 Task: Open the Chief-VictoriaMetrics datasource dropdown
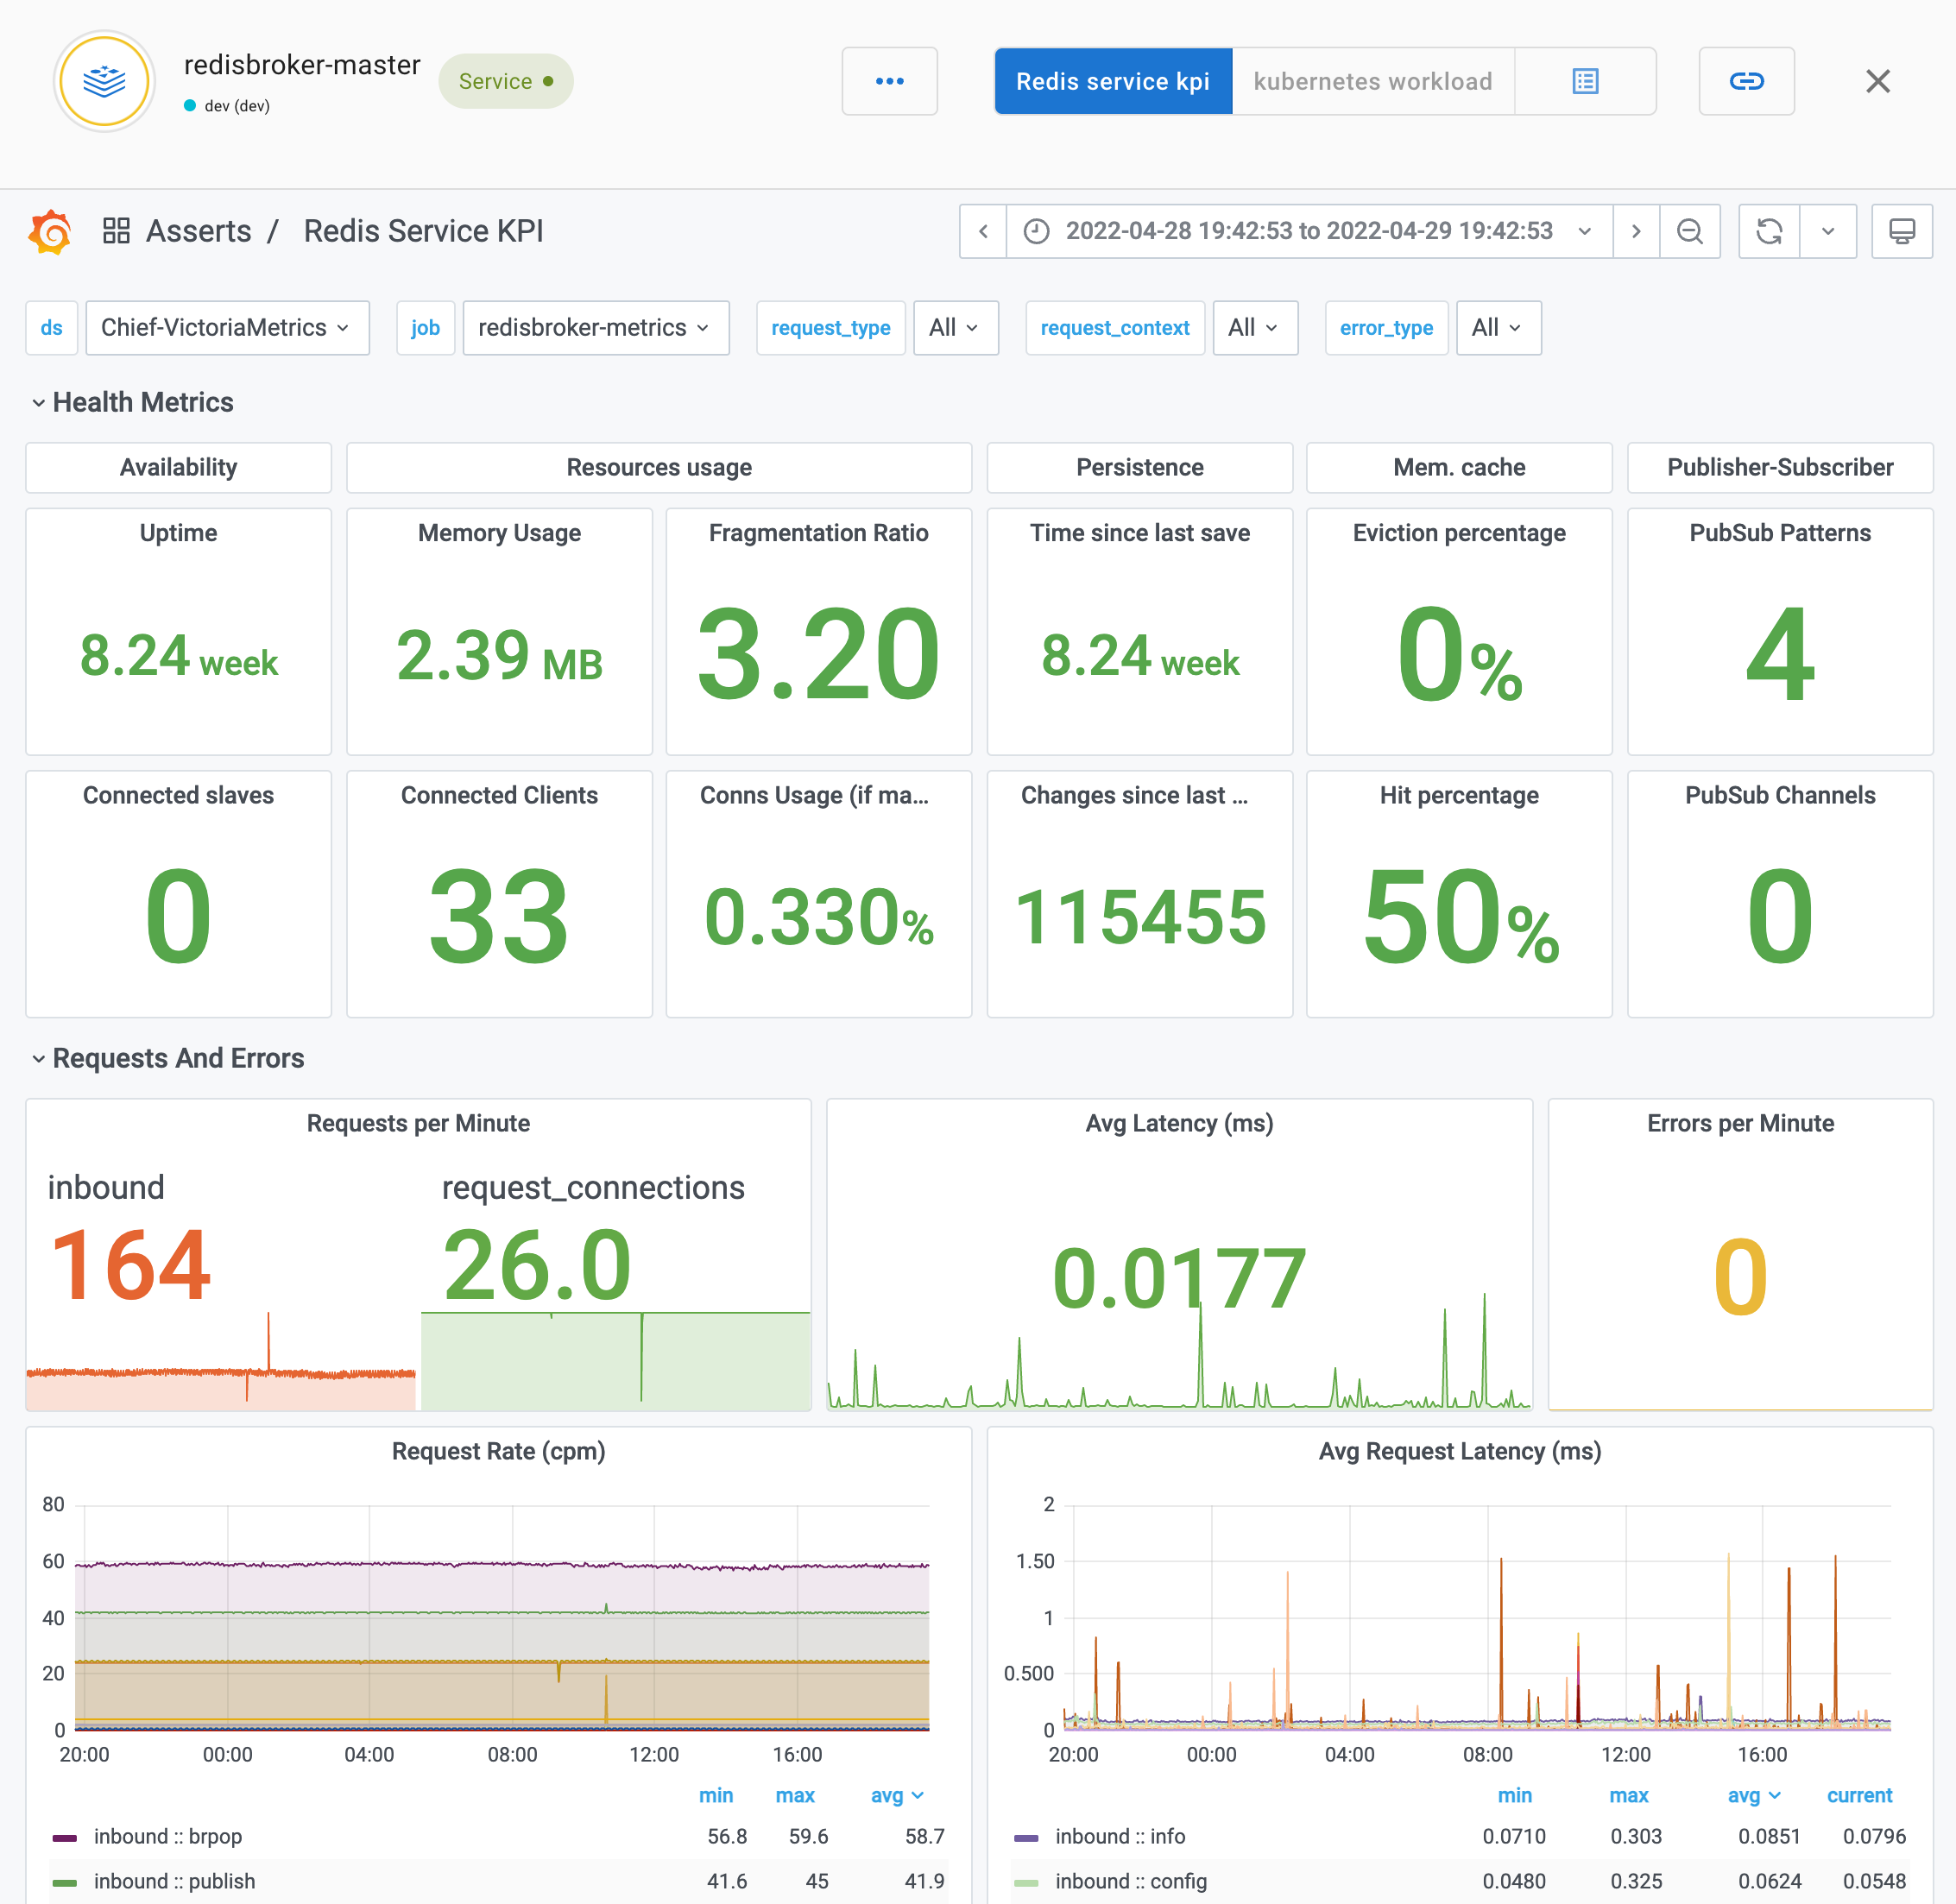point(227,328)
